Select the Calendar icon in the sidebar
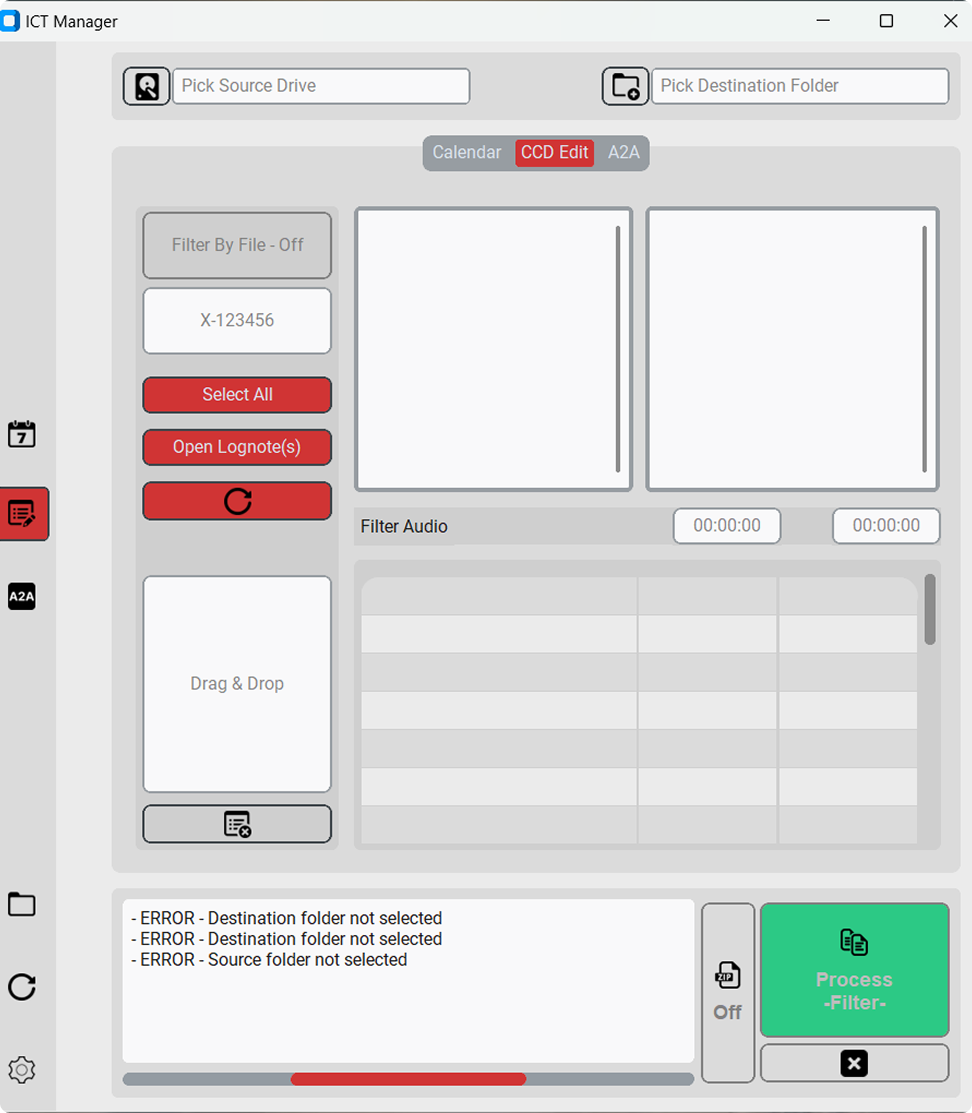The height and width of the screenshot is (1113, 972). [22, 434]
